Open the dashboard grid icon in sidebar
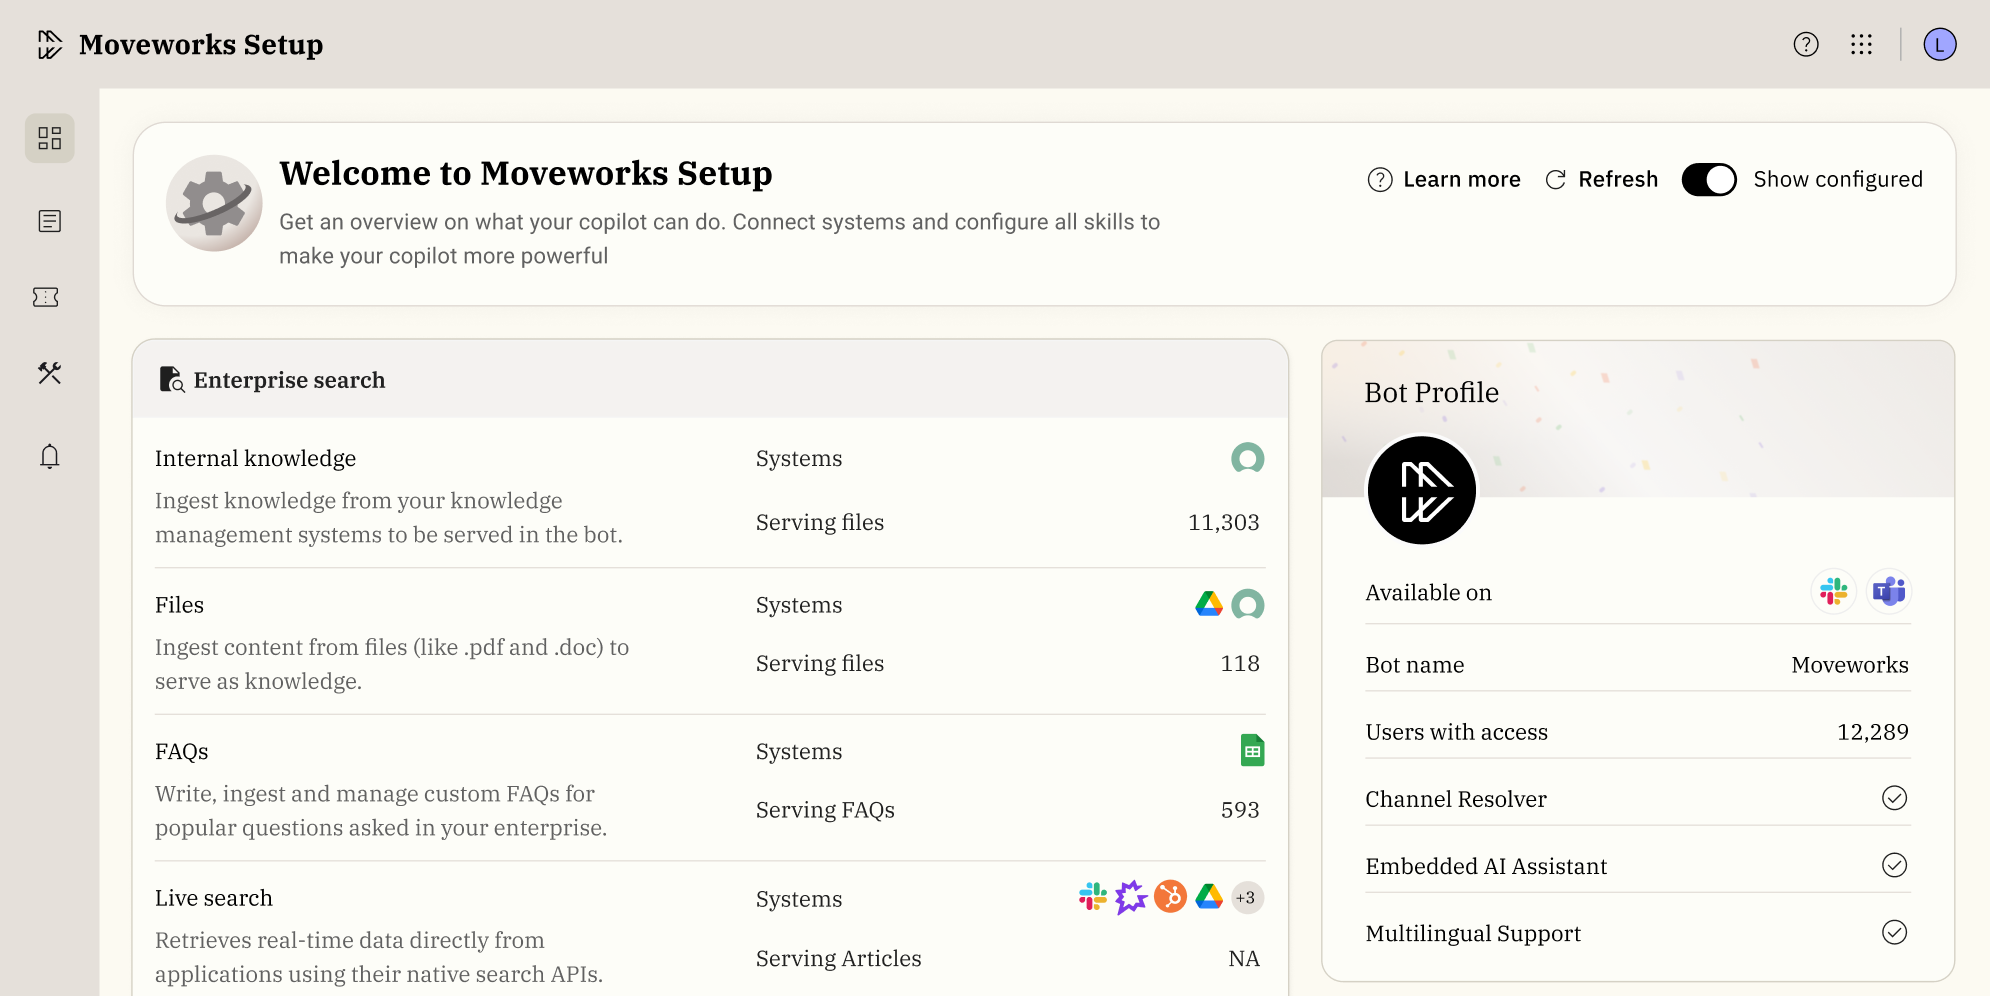Viewport: 1990px width, 996px height. (49, 138)
